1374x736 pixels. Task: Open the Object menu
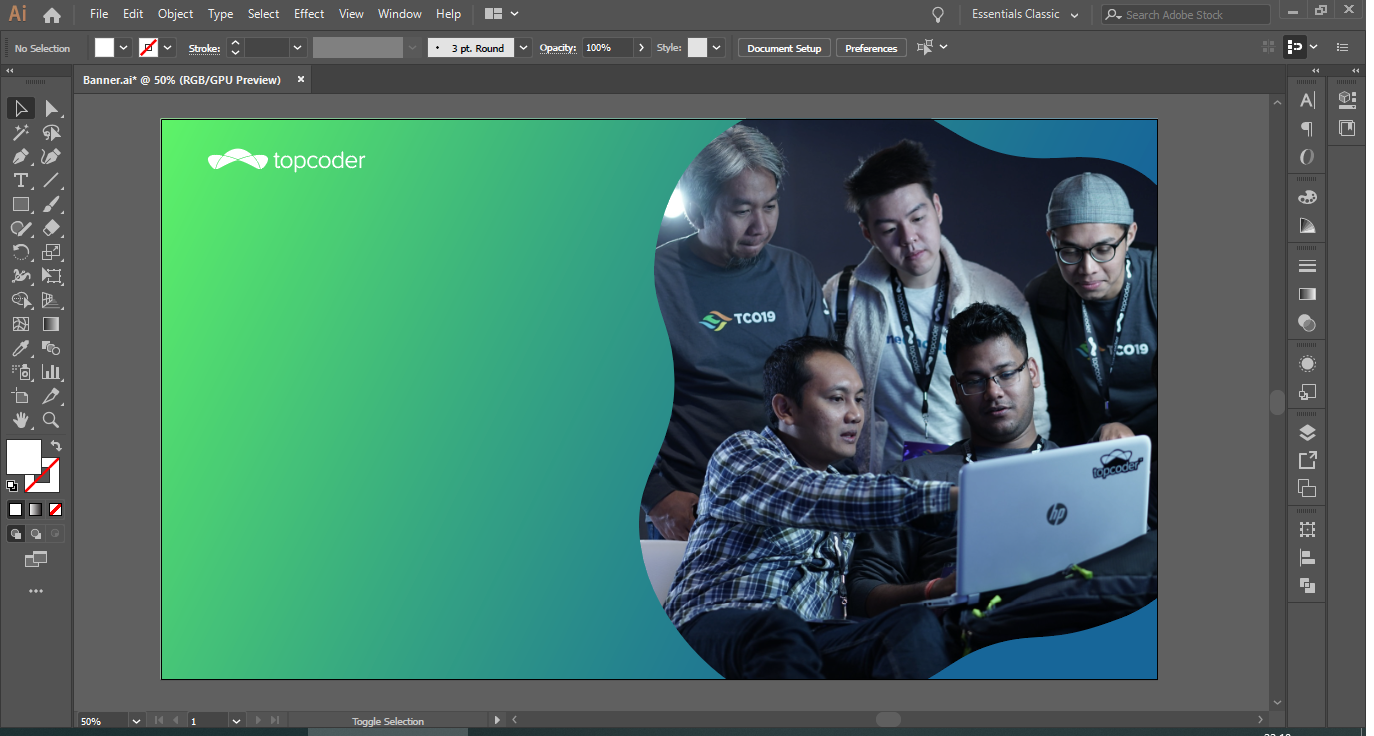tap(176, 14)
